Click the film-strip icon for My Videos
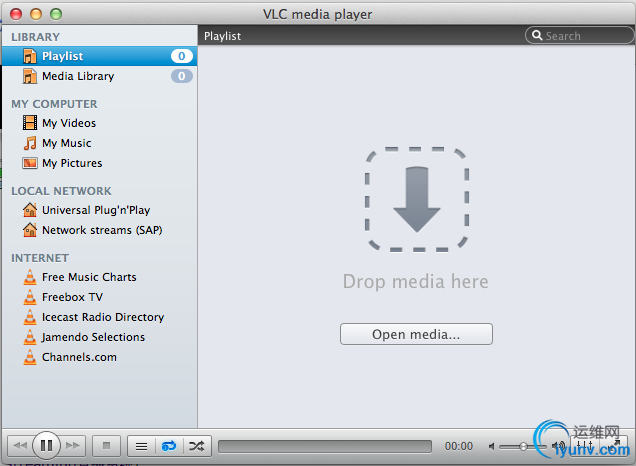 click(30, 122)
